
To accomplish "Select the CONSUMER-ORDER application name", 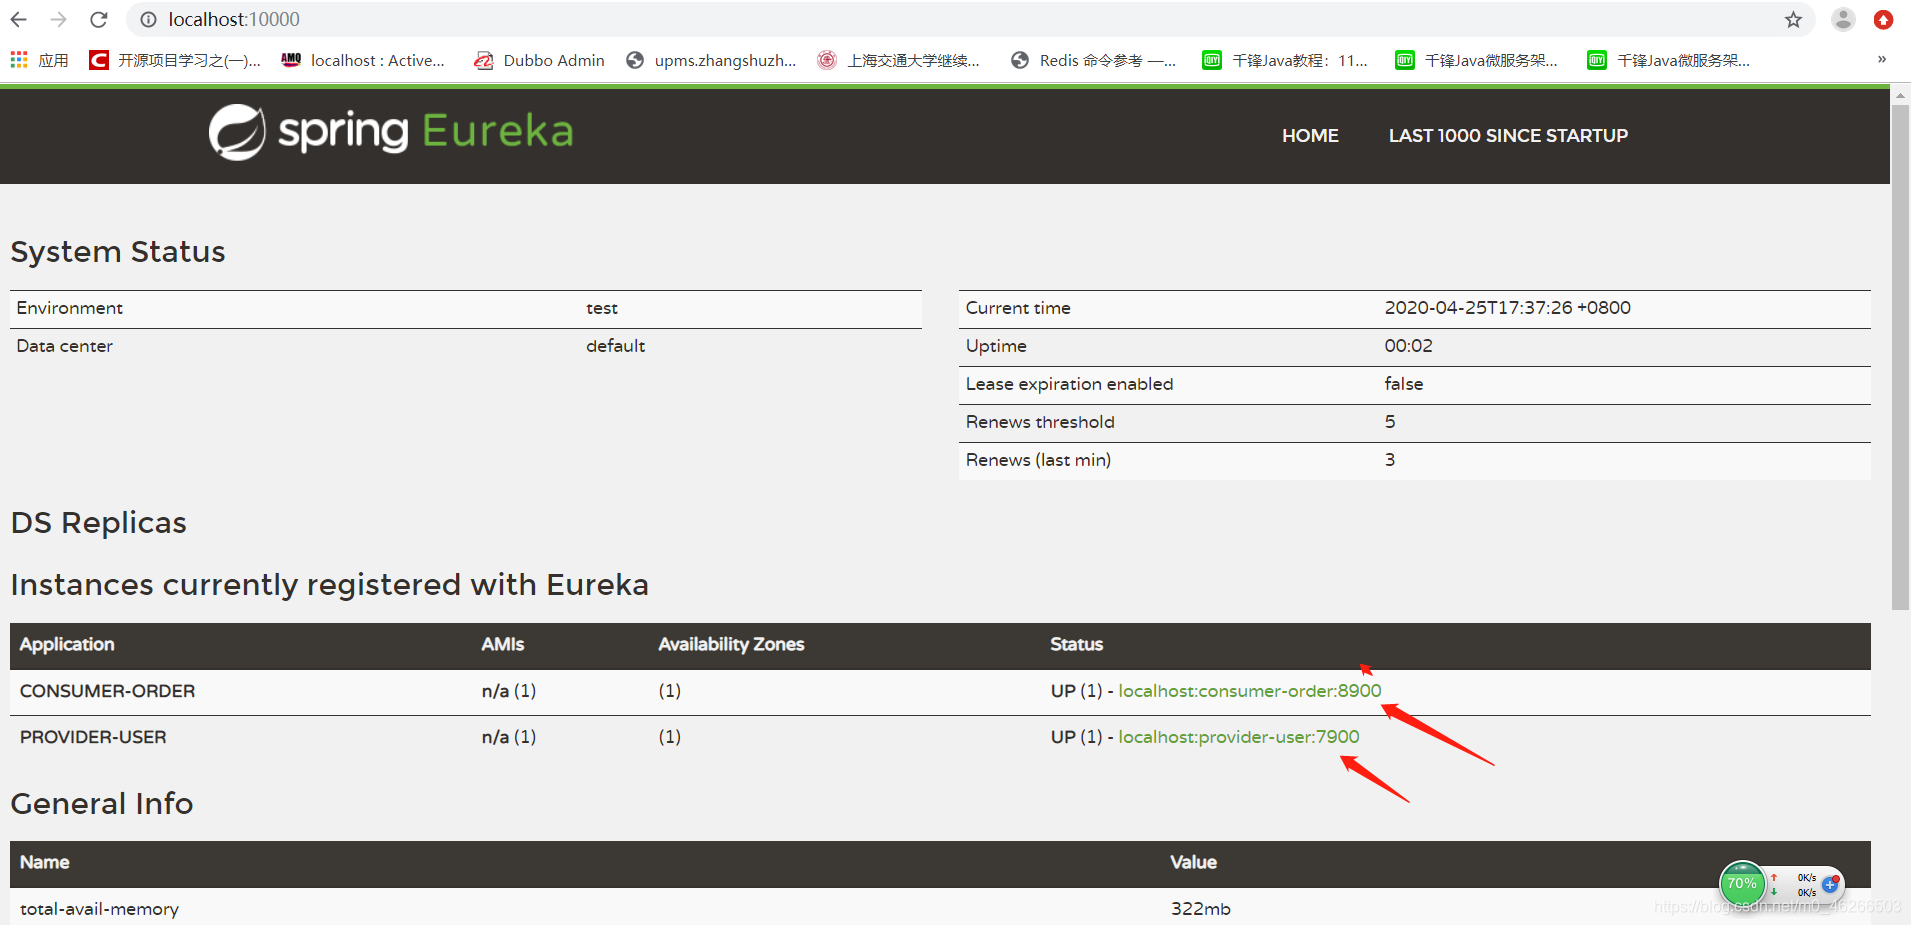I will point(107,691).
